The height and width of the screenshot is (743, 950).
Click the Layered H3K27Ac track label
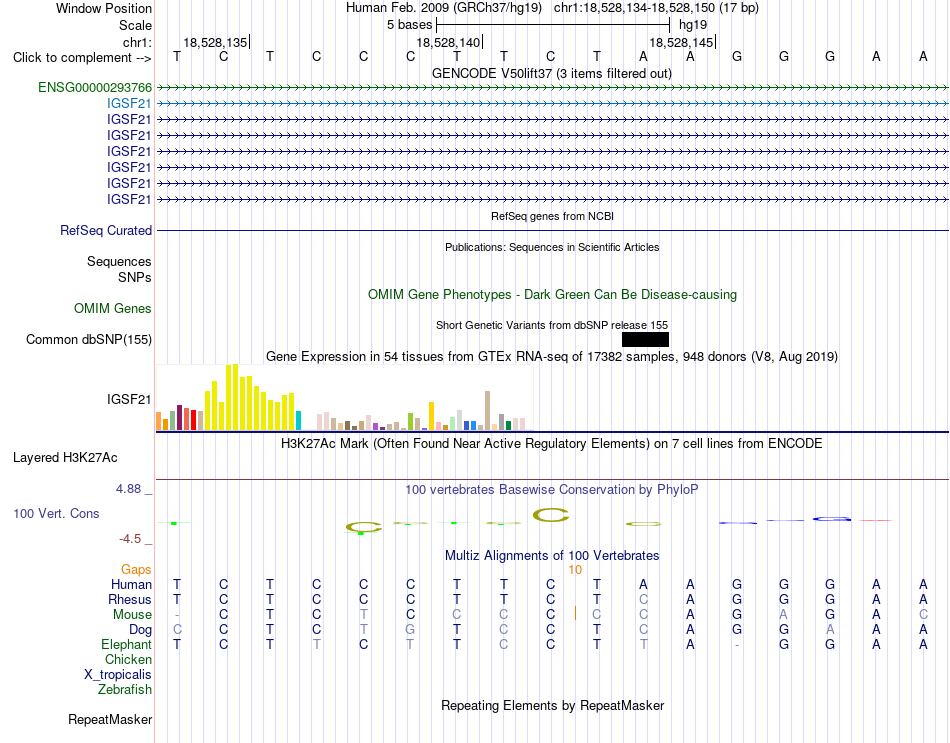(65, 458)
